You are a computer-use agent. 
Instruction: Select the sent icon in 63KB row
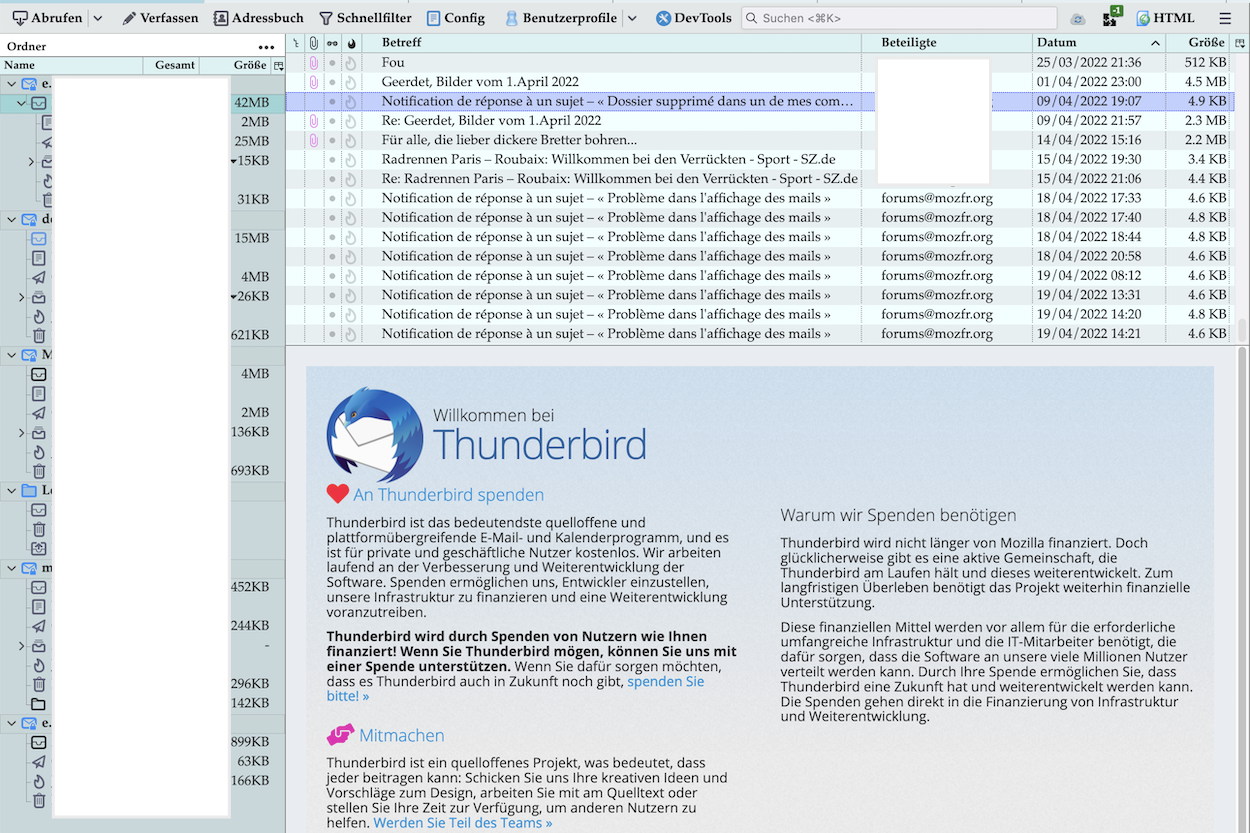point(39,761)
